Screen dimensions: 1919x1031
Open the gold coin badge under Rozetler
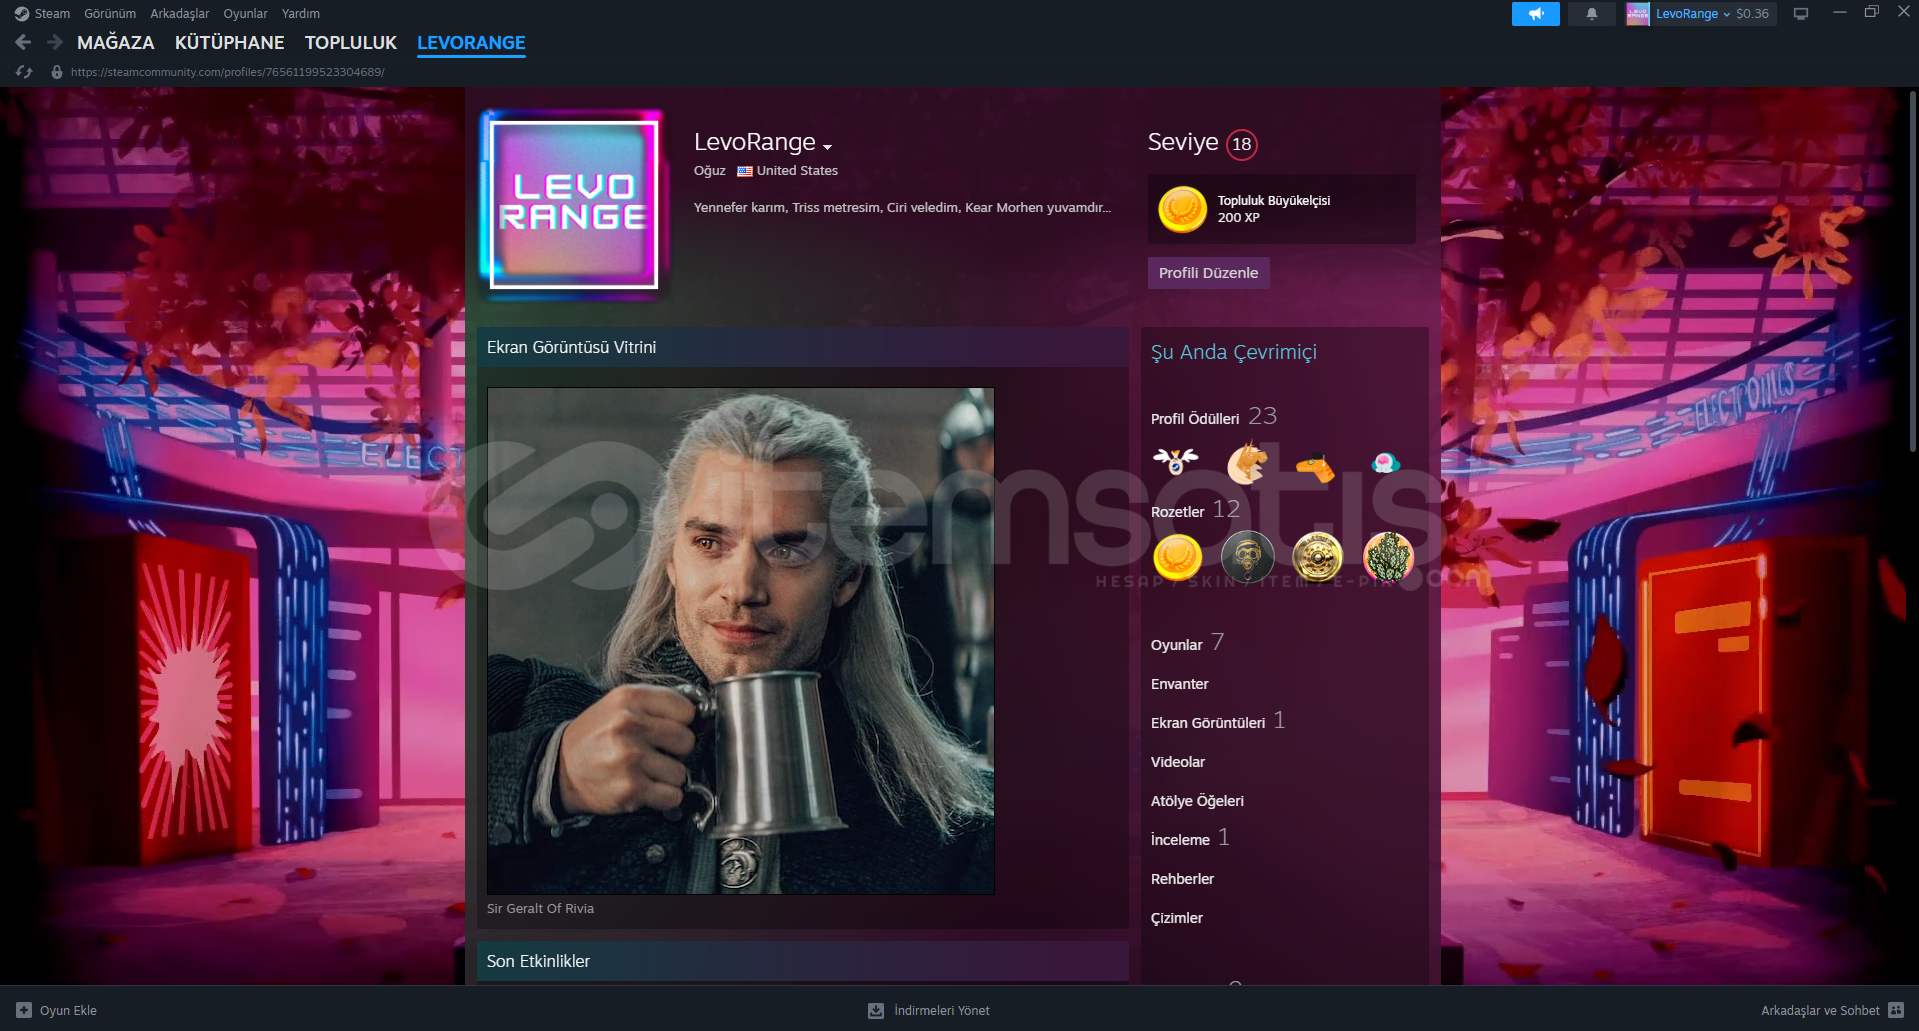tap(1177, 557)
